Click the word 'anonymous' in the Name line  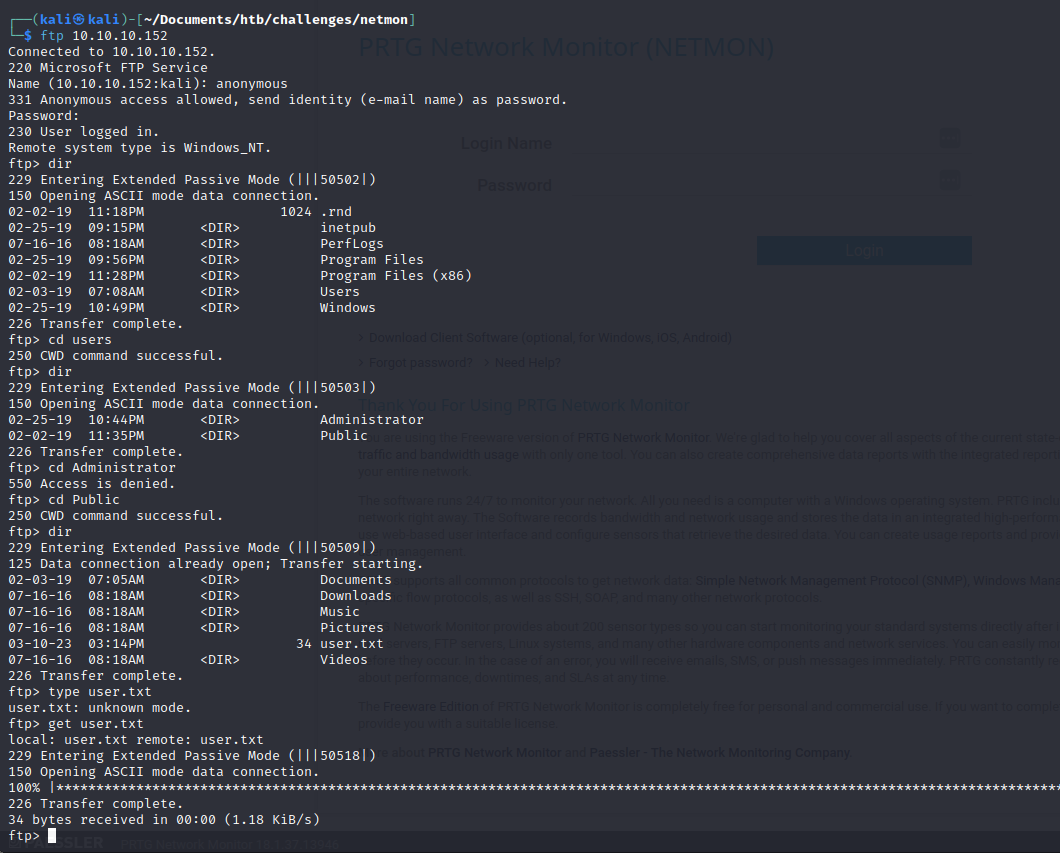(251, 84)
